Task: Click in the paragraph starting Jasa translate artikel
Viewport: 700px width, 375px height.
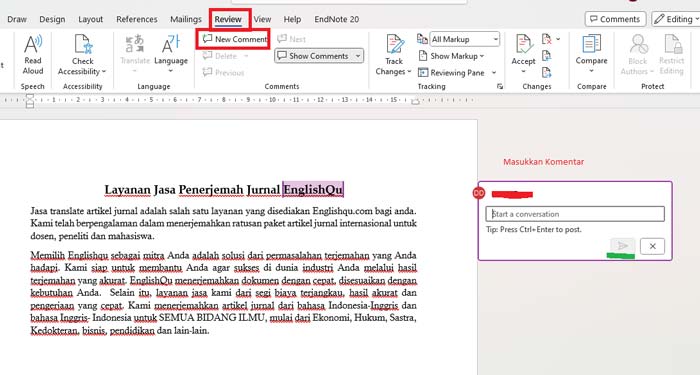Action: tap(223, 223)
